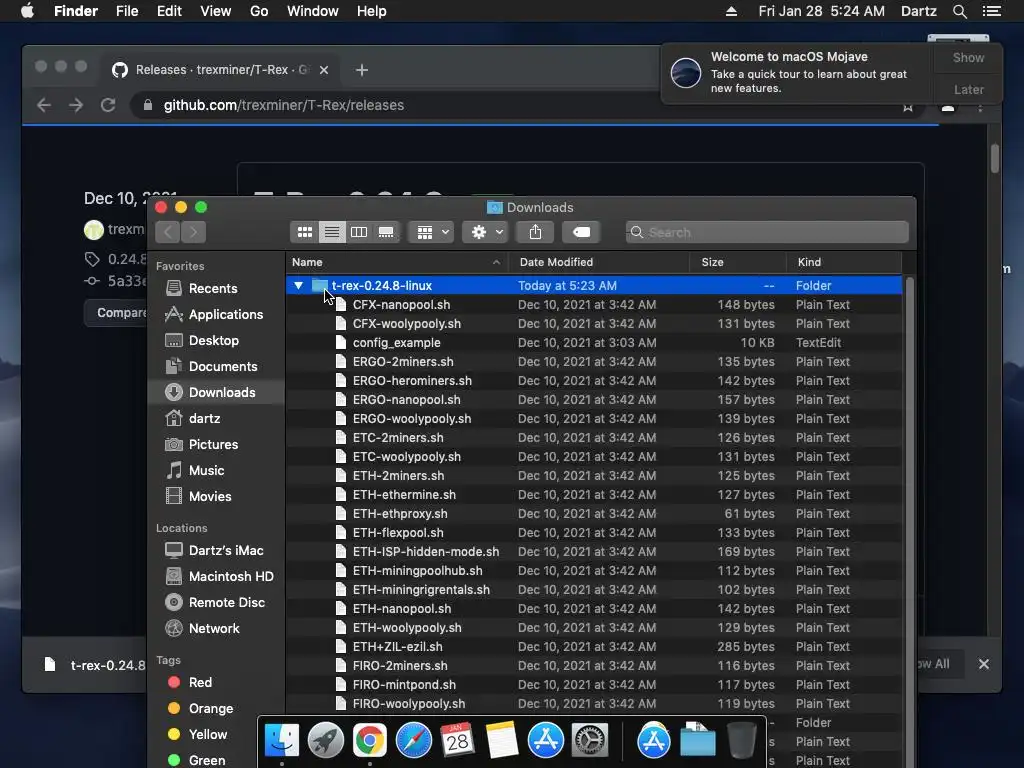The image size is (1024, 768).
Task: Close the T-Rex Releases Chrome tab
Action: click(x=324, y=70)
